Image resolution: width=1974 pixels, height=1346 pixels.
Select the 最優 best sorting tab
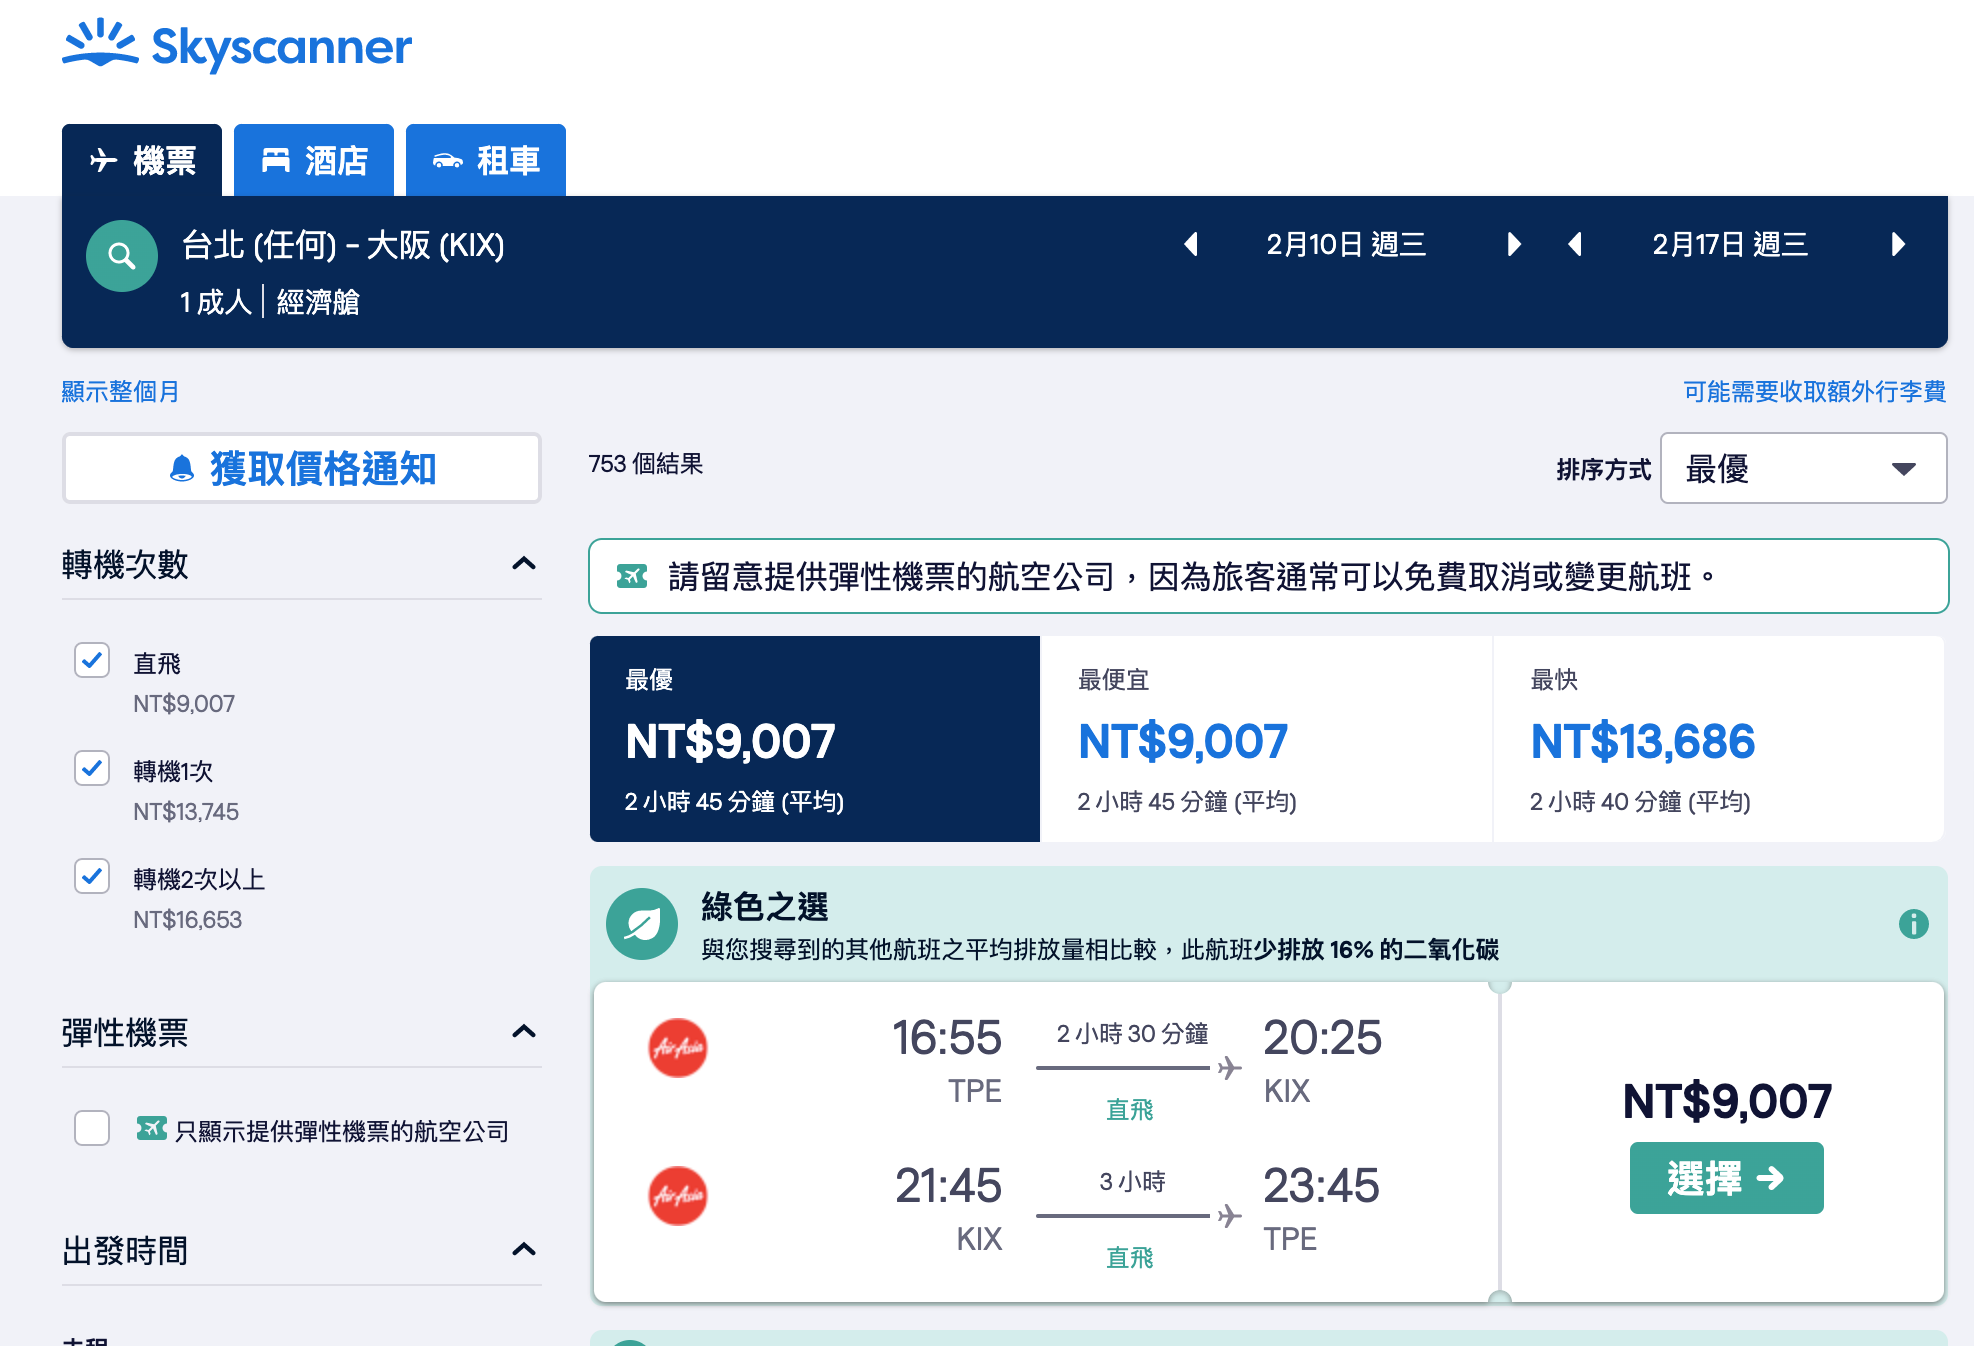(815, 739)
